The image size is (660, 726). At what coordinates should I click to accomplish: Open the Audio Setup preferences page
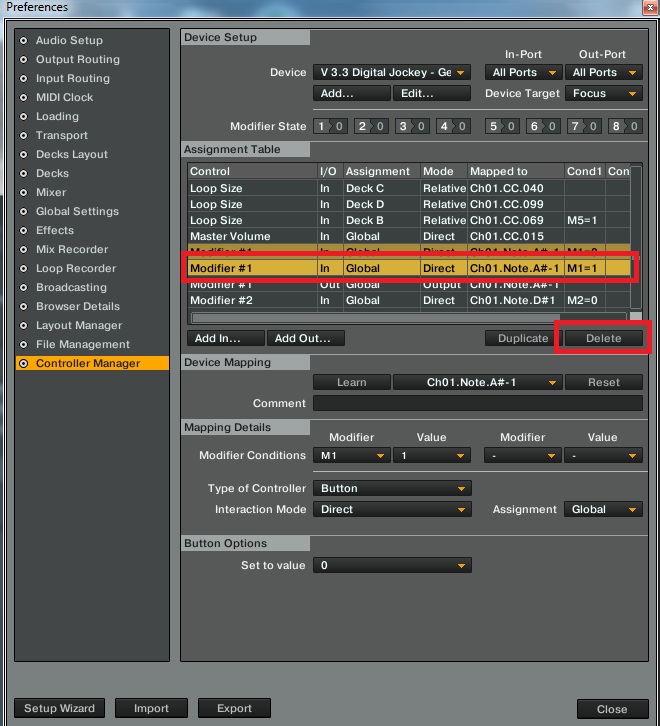(69, 40)
